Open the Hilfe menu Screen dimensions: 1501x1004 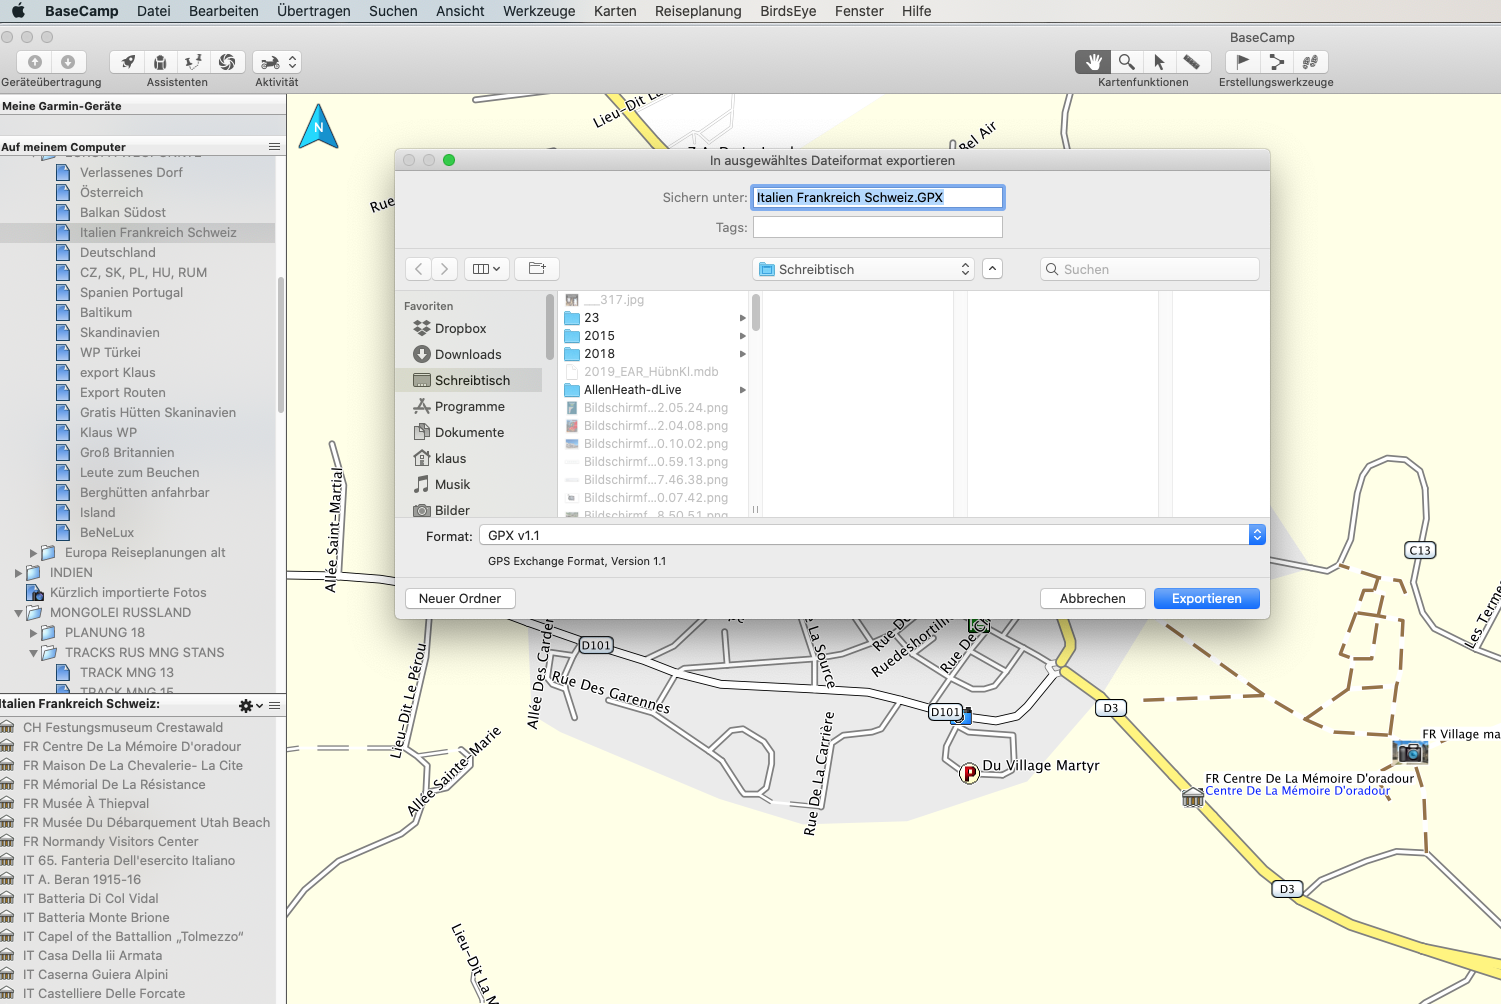pos(916,11)
